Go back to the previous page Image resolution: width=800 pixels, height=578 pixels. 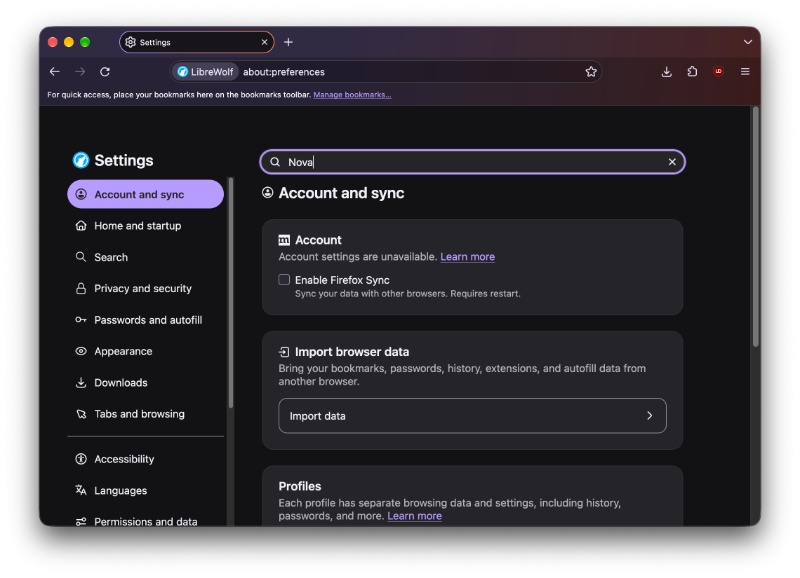(55, 72)
